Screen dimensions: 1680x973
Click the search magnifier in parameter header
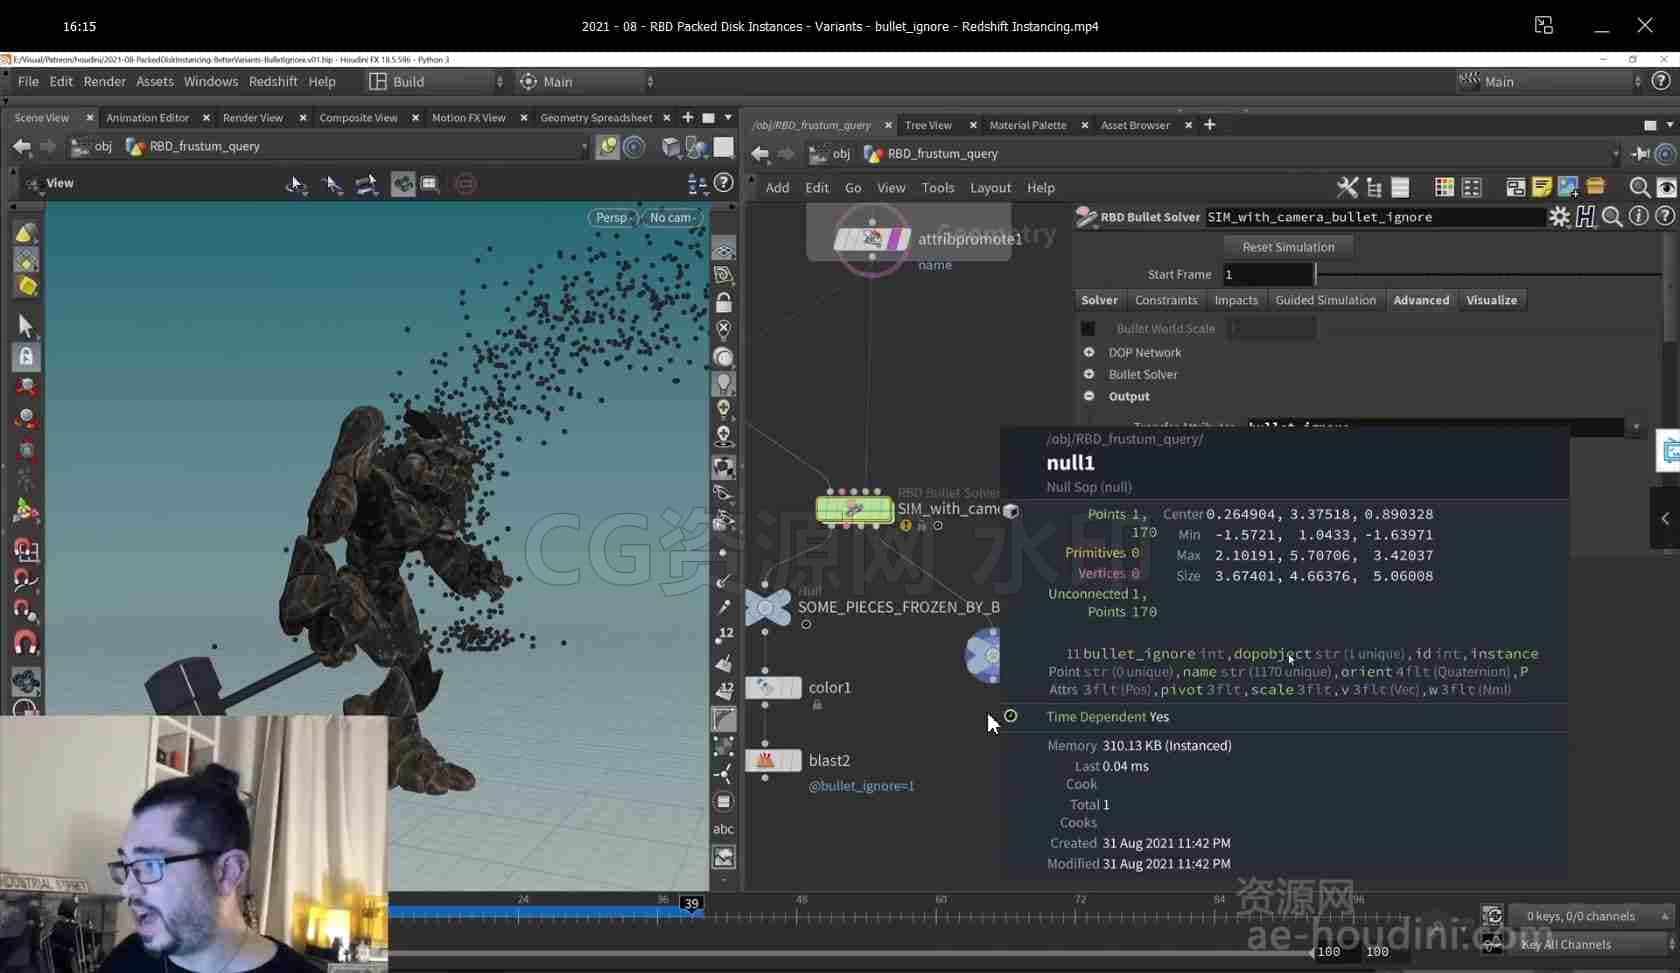point(1612,217)
